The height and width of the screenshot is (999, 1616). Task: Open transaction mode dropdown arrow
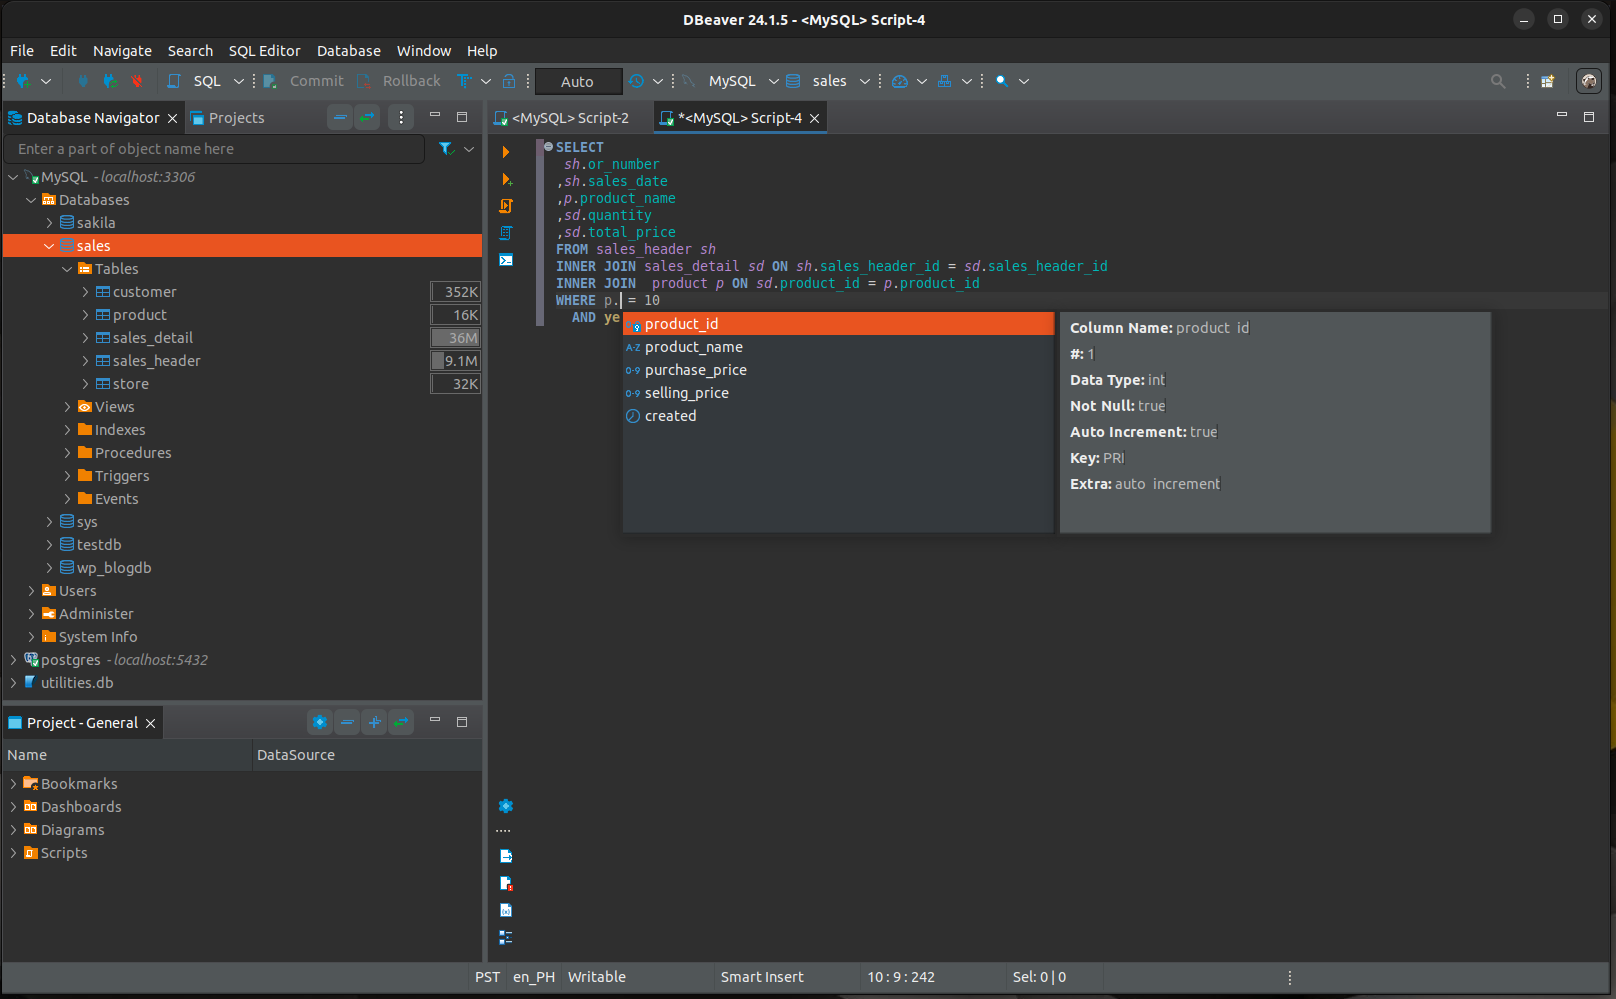coord(658,81)
